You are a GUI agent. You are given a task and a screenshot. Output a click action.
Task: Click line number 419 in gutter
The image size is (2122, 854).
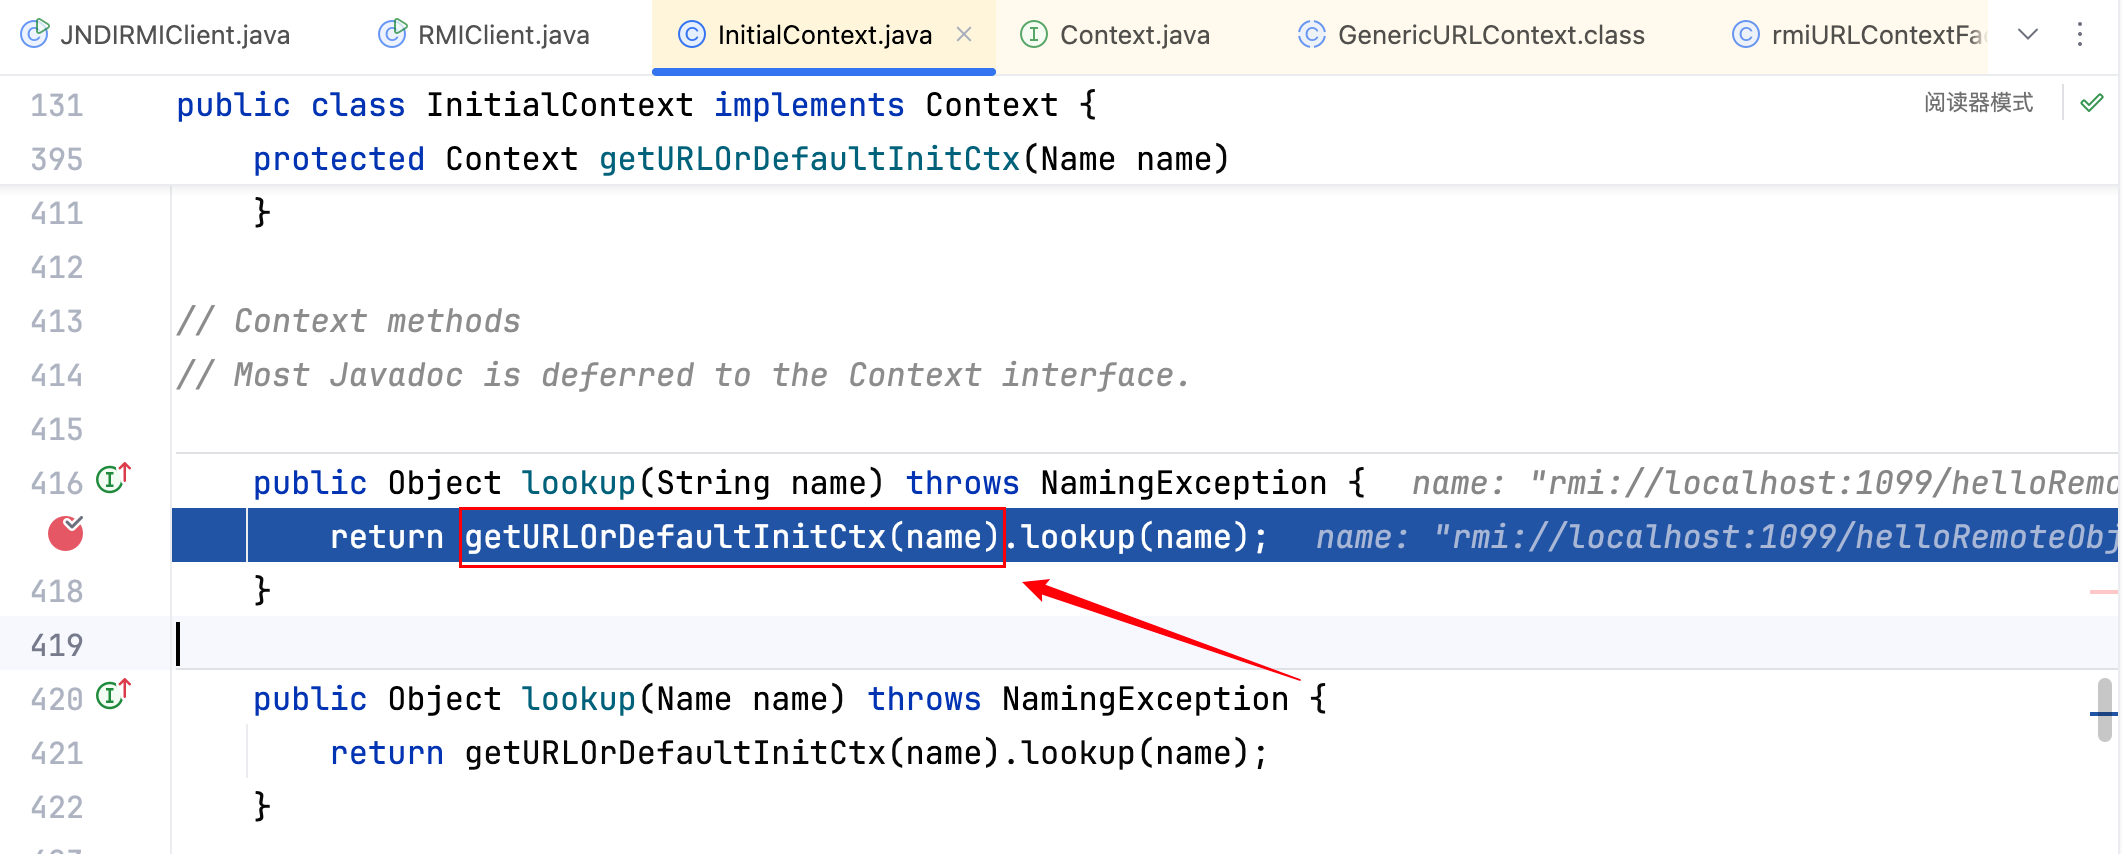tap(57, 645)
